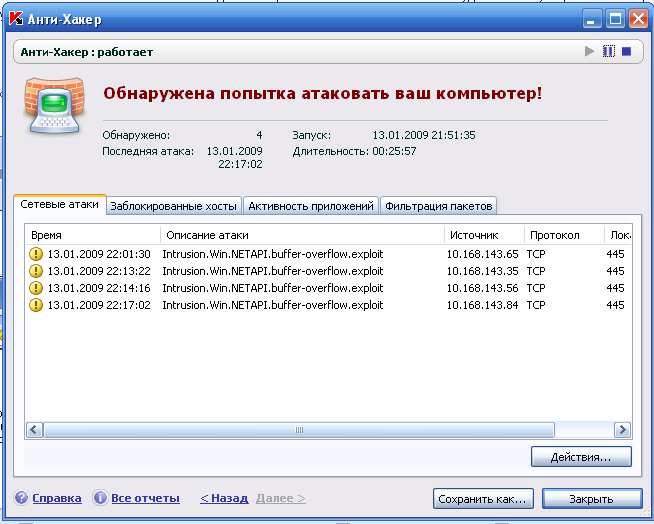
Task: Click the Длительность value 00:25:57
Action: (x=394, y=151)
